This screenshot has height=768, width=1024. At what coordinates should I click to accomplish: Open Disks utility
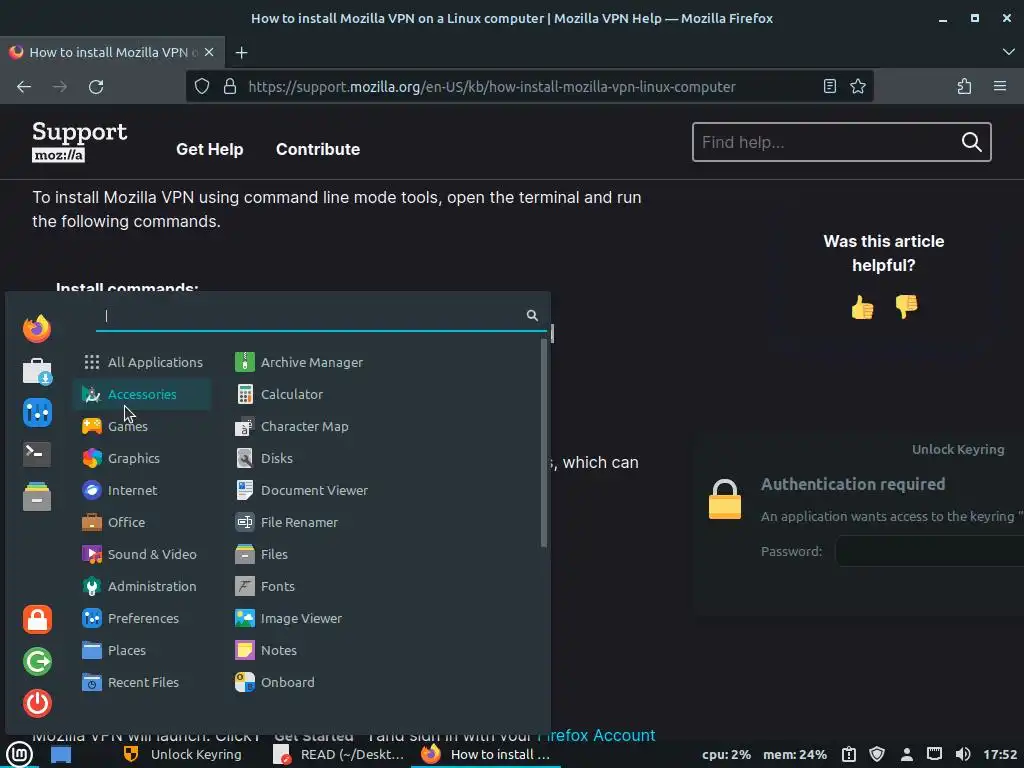(x=264, y=458)
